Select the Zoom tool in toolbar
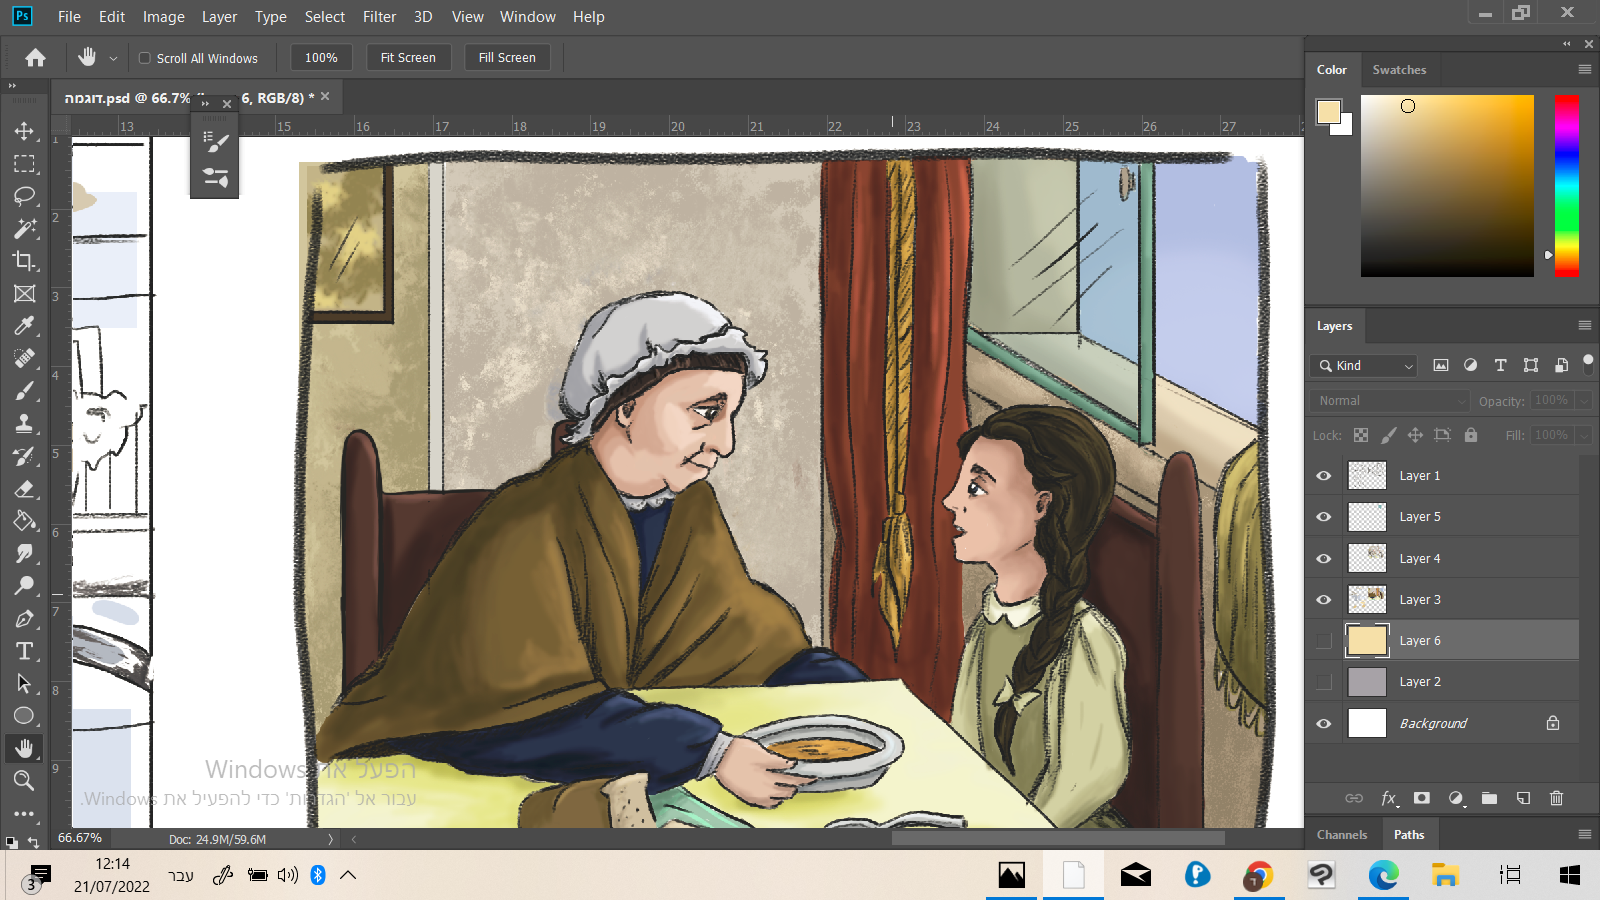The width and height of the screenshot is (1600, 900). tap(24, 781)
